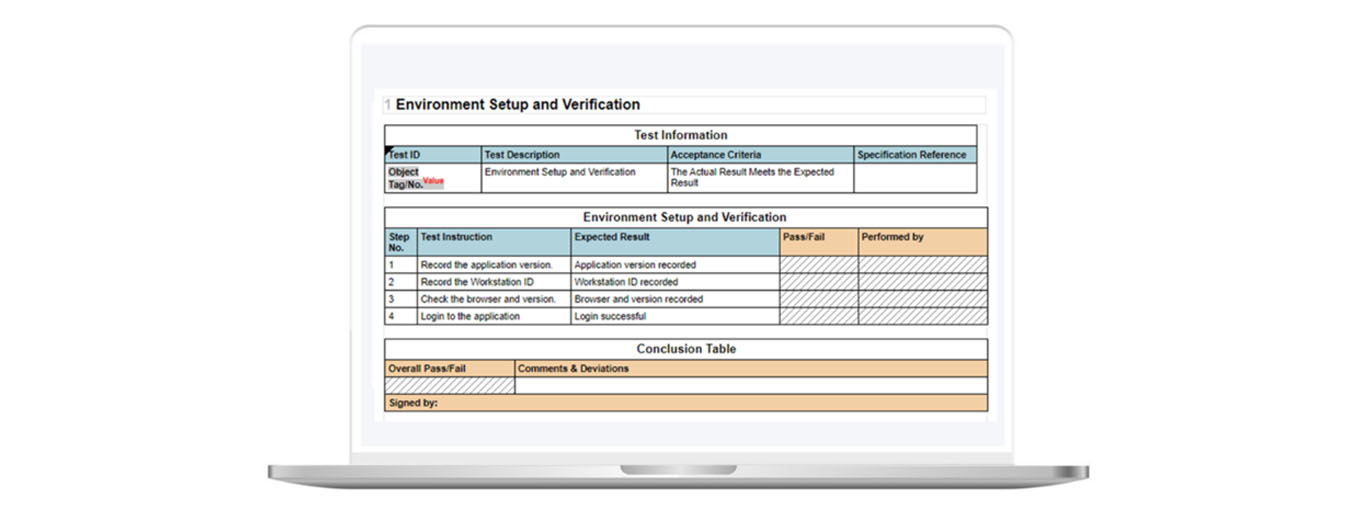Image resolution: width=1365 pixels, height=510 pixels.
Task: Click the black corner marker on Test ID
Action: [x=388, y=150]
